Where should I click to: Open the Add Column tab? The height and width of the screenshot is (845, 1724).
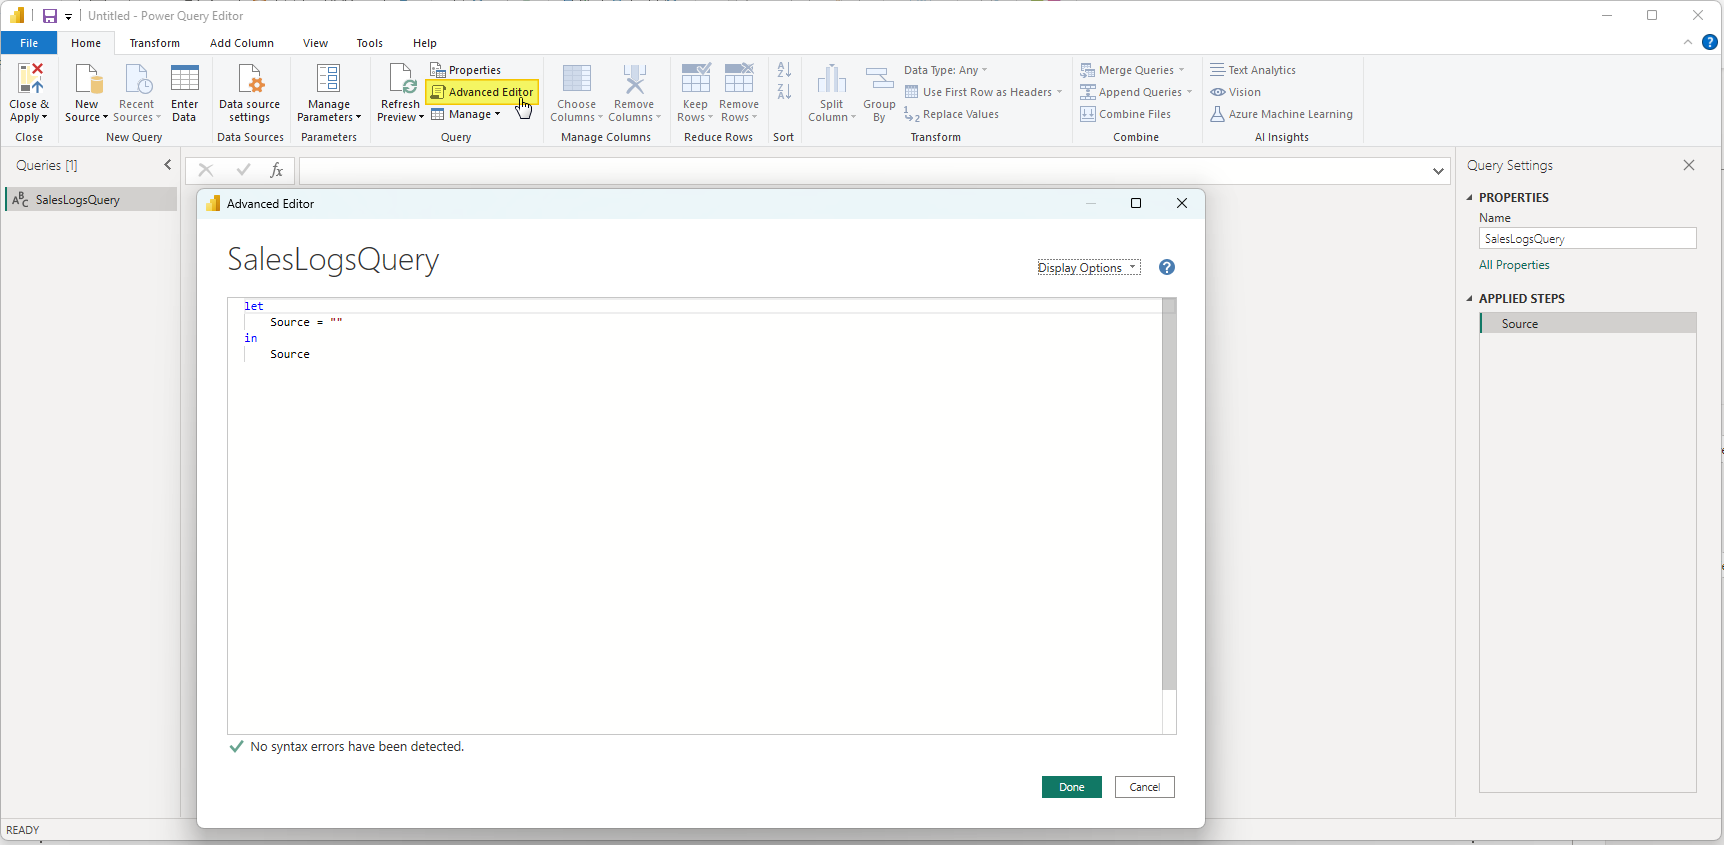point(241,43)
